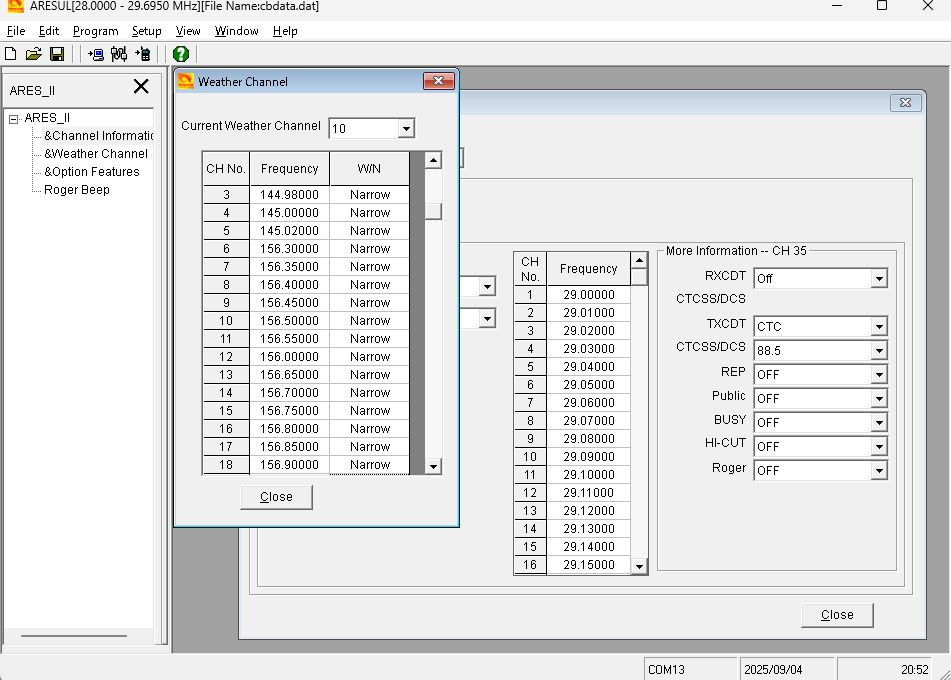Image resolution: width=951 pixels, height=680 pixels.
Task: Open Current Weather Channel dropdown
Action: point(406,129)
